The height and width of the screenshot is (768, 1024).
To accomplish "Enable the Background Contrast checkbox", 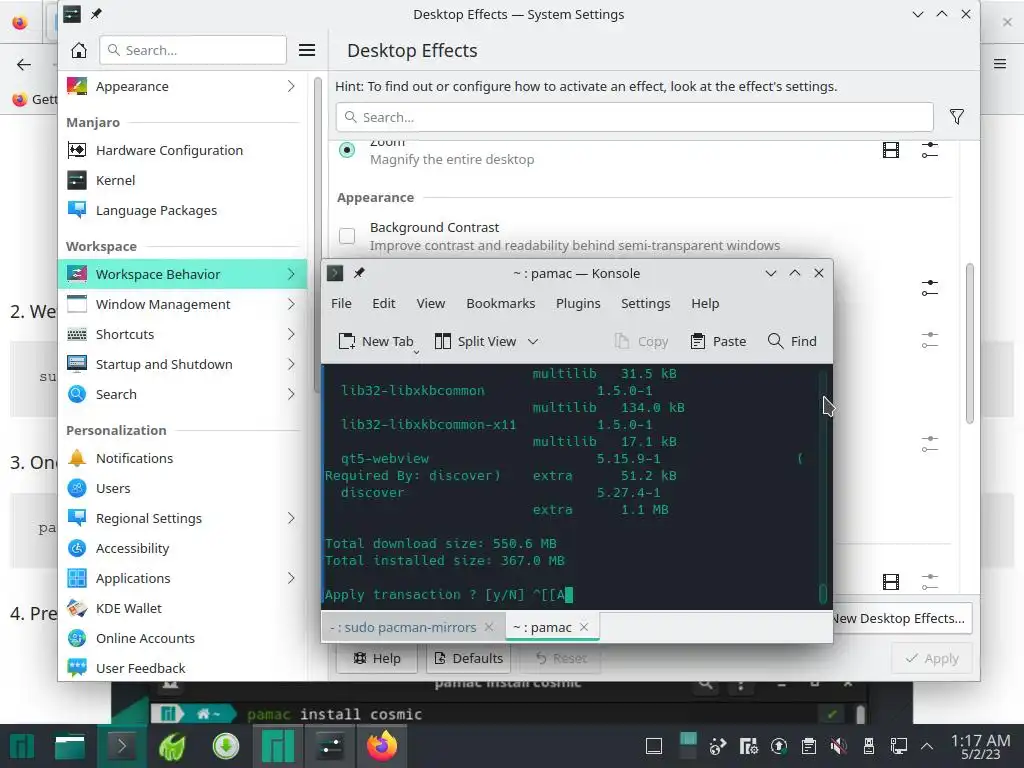I will click(x=347, y=236).
